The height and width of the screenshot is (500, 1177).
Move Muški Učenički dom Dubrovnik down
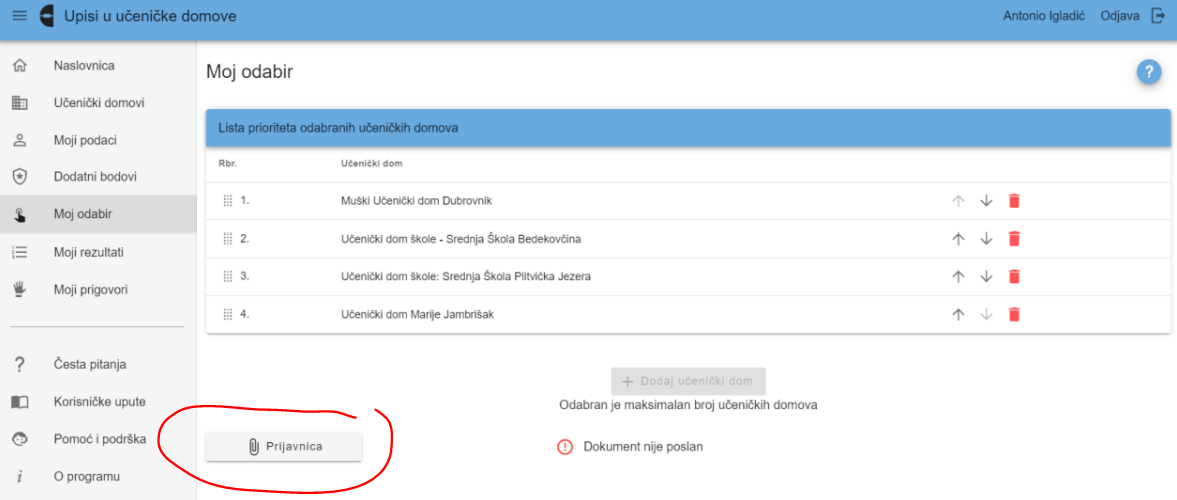pyautogui.click(x=986, y=200)
